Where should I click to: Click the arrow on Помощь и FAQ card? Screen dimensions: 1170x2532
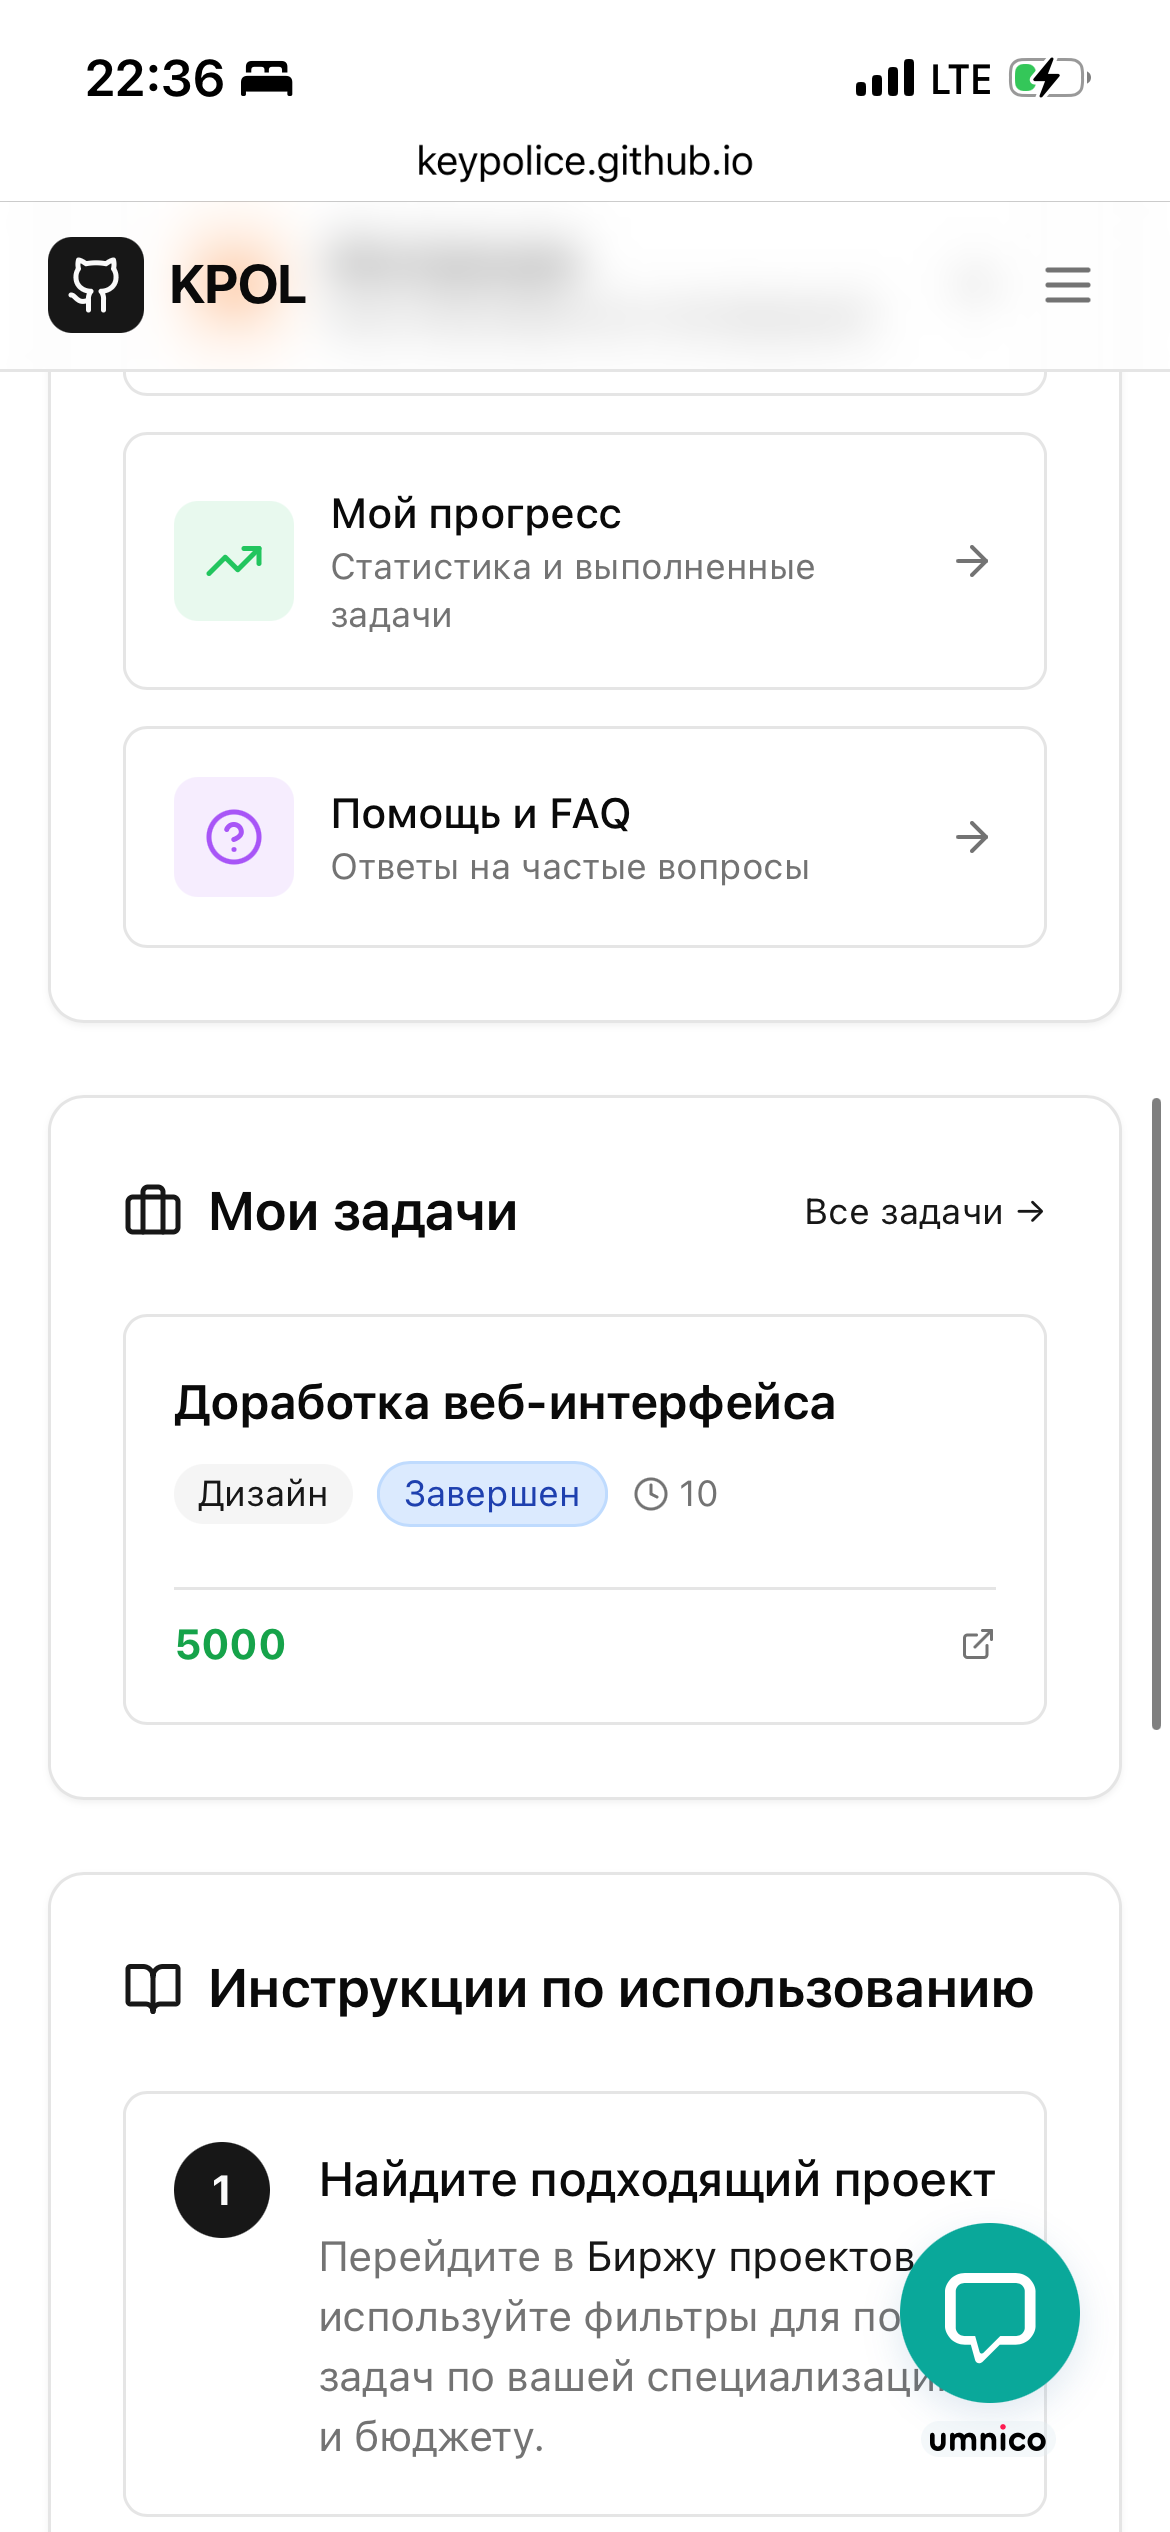973,838
